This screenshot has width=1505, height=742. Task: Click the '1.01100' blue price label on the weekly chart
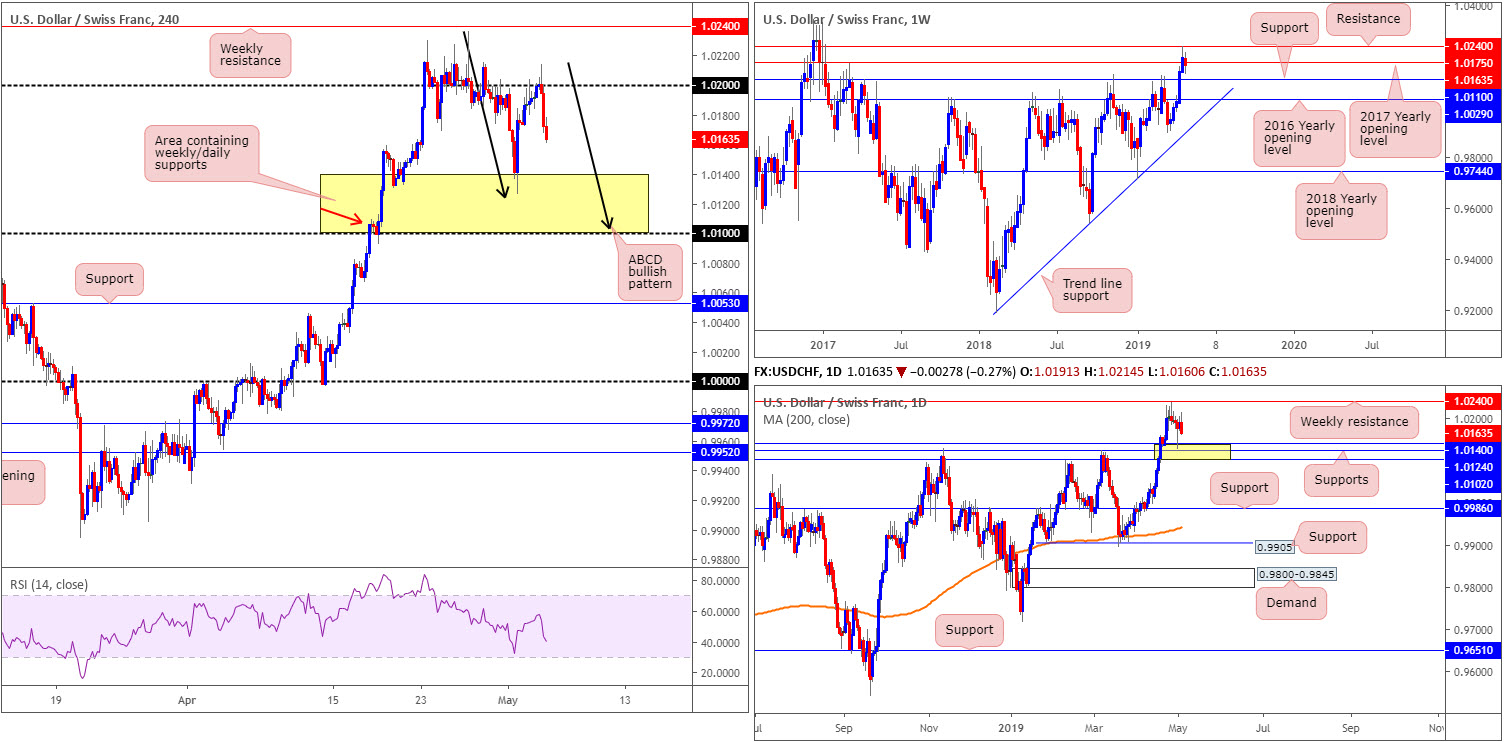coord(1474,98)
